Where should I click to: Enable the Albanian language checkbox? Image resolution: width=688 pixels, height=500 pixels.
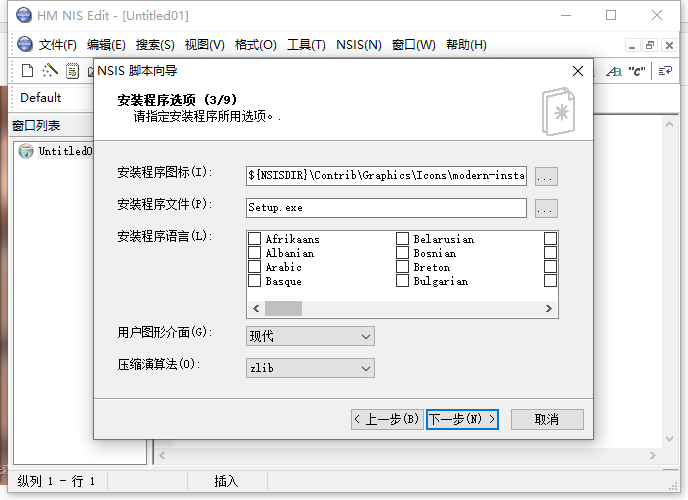[254, 253]
